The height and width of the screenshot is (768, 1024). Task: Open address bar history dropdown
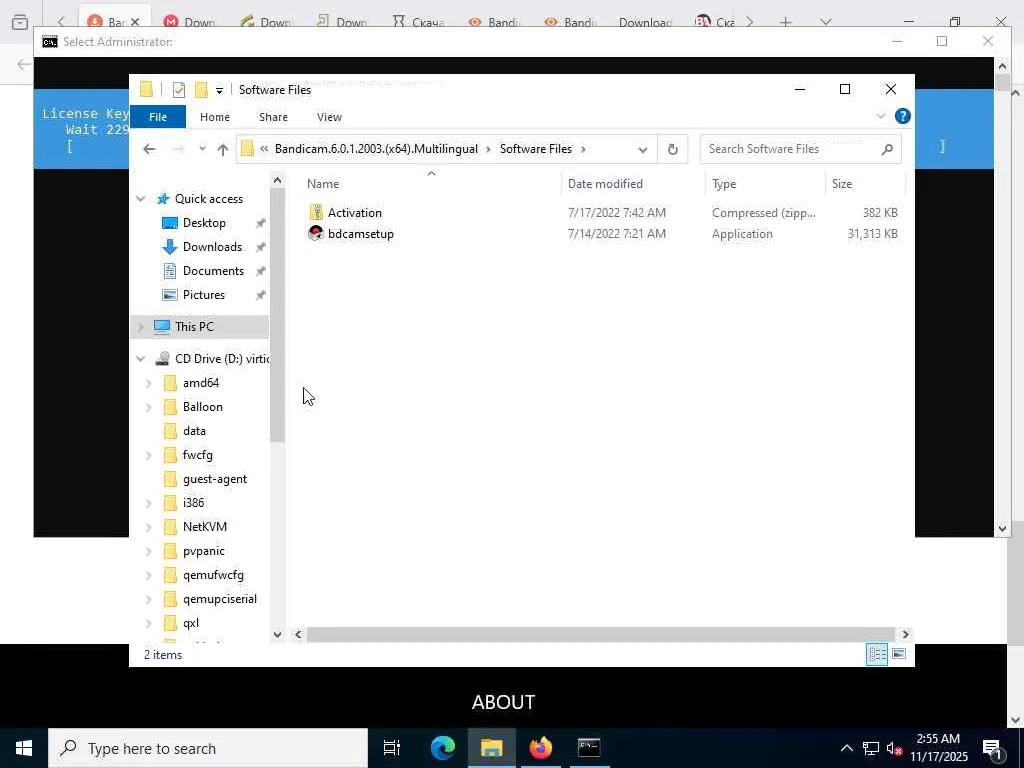tap(643, 150)
